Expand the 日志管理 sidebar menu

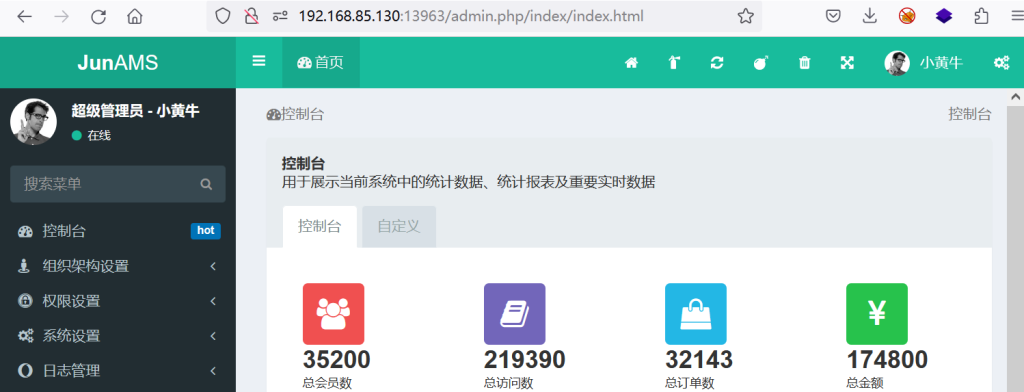(118, 371)
